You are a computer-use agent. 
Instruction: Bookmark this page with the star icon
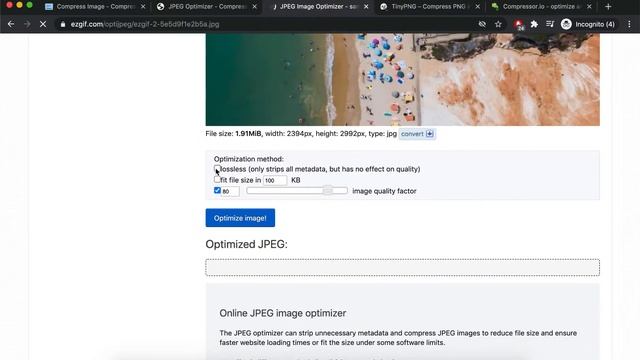click(498, 24)
